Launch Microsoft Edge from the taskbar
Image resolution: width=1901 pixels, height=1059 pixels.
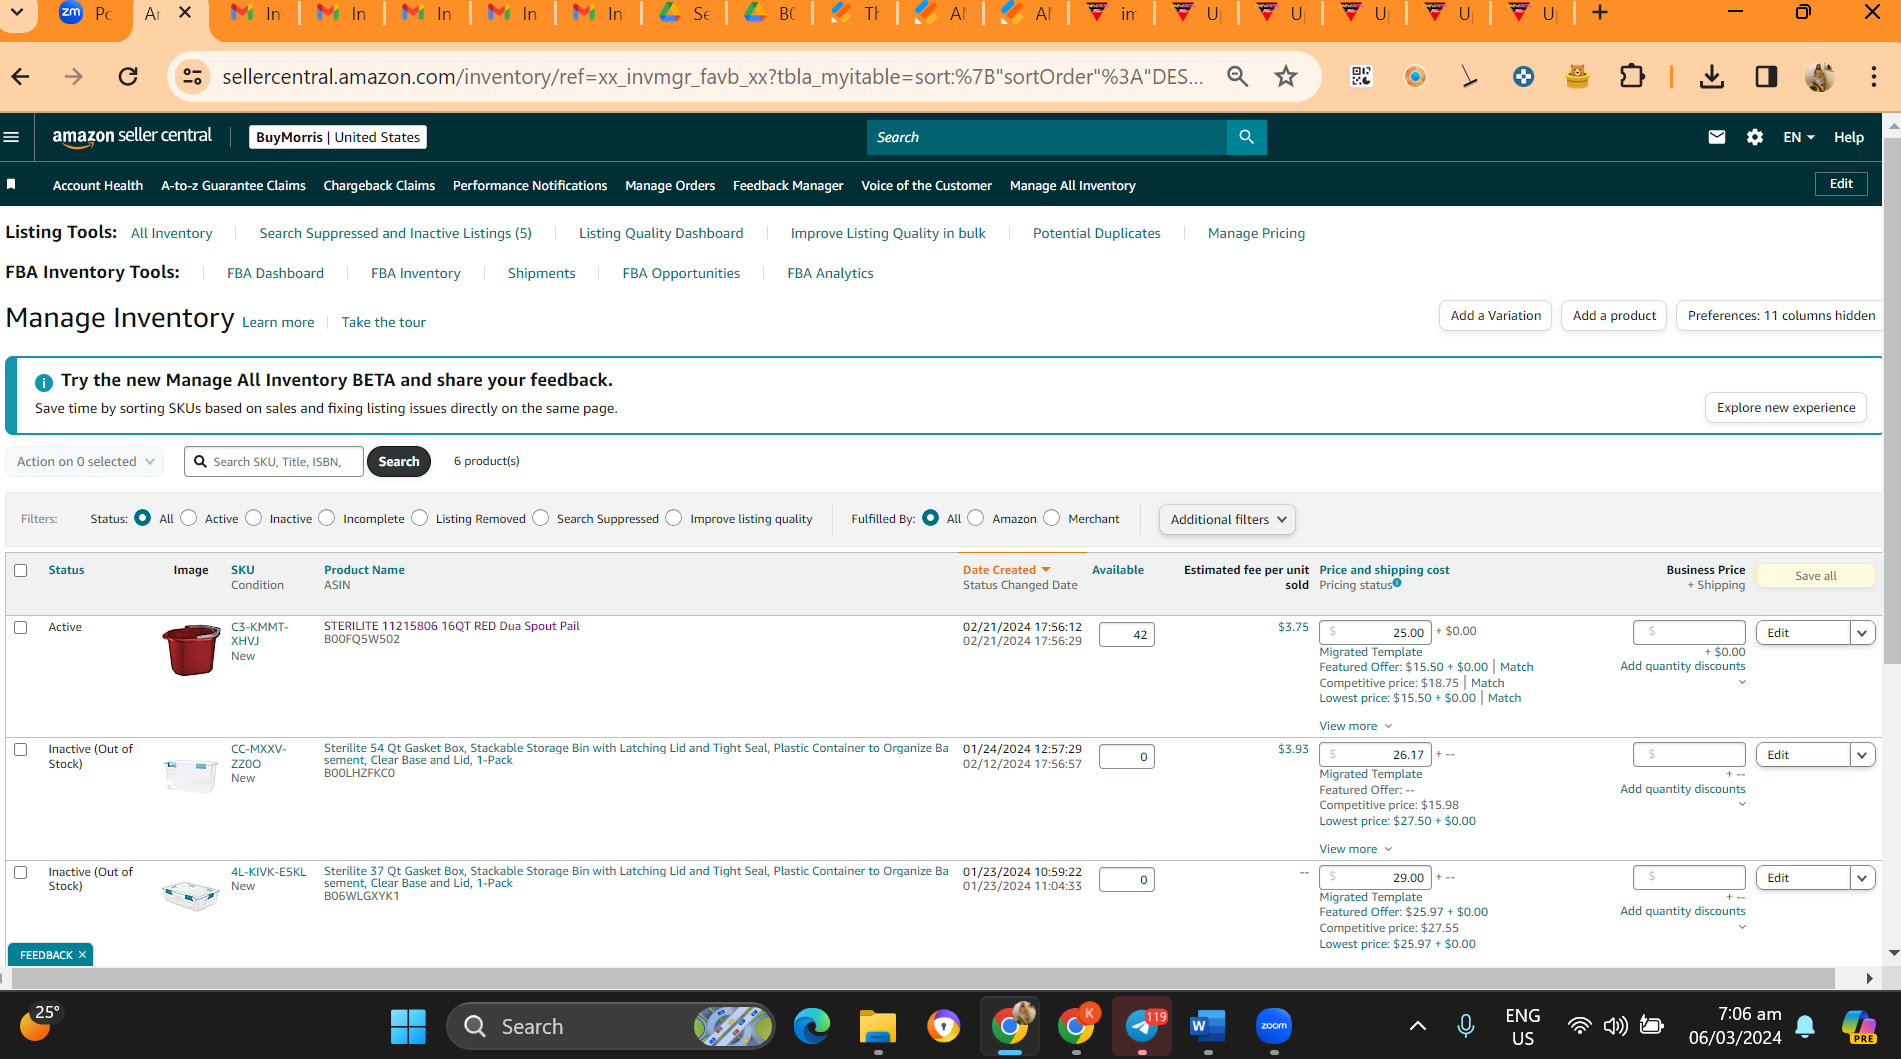pos(812,1026)
